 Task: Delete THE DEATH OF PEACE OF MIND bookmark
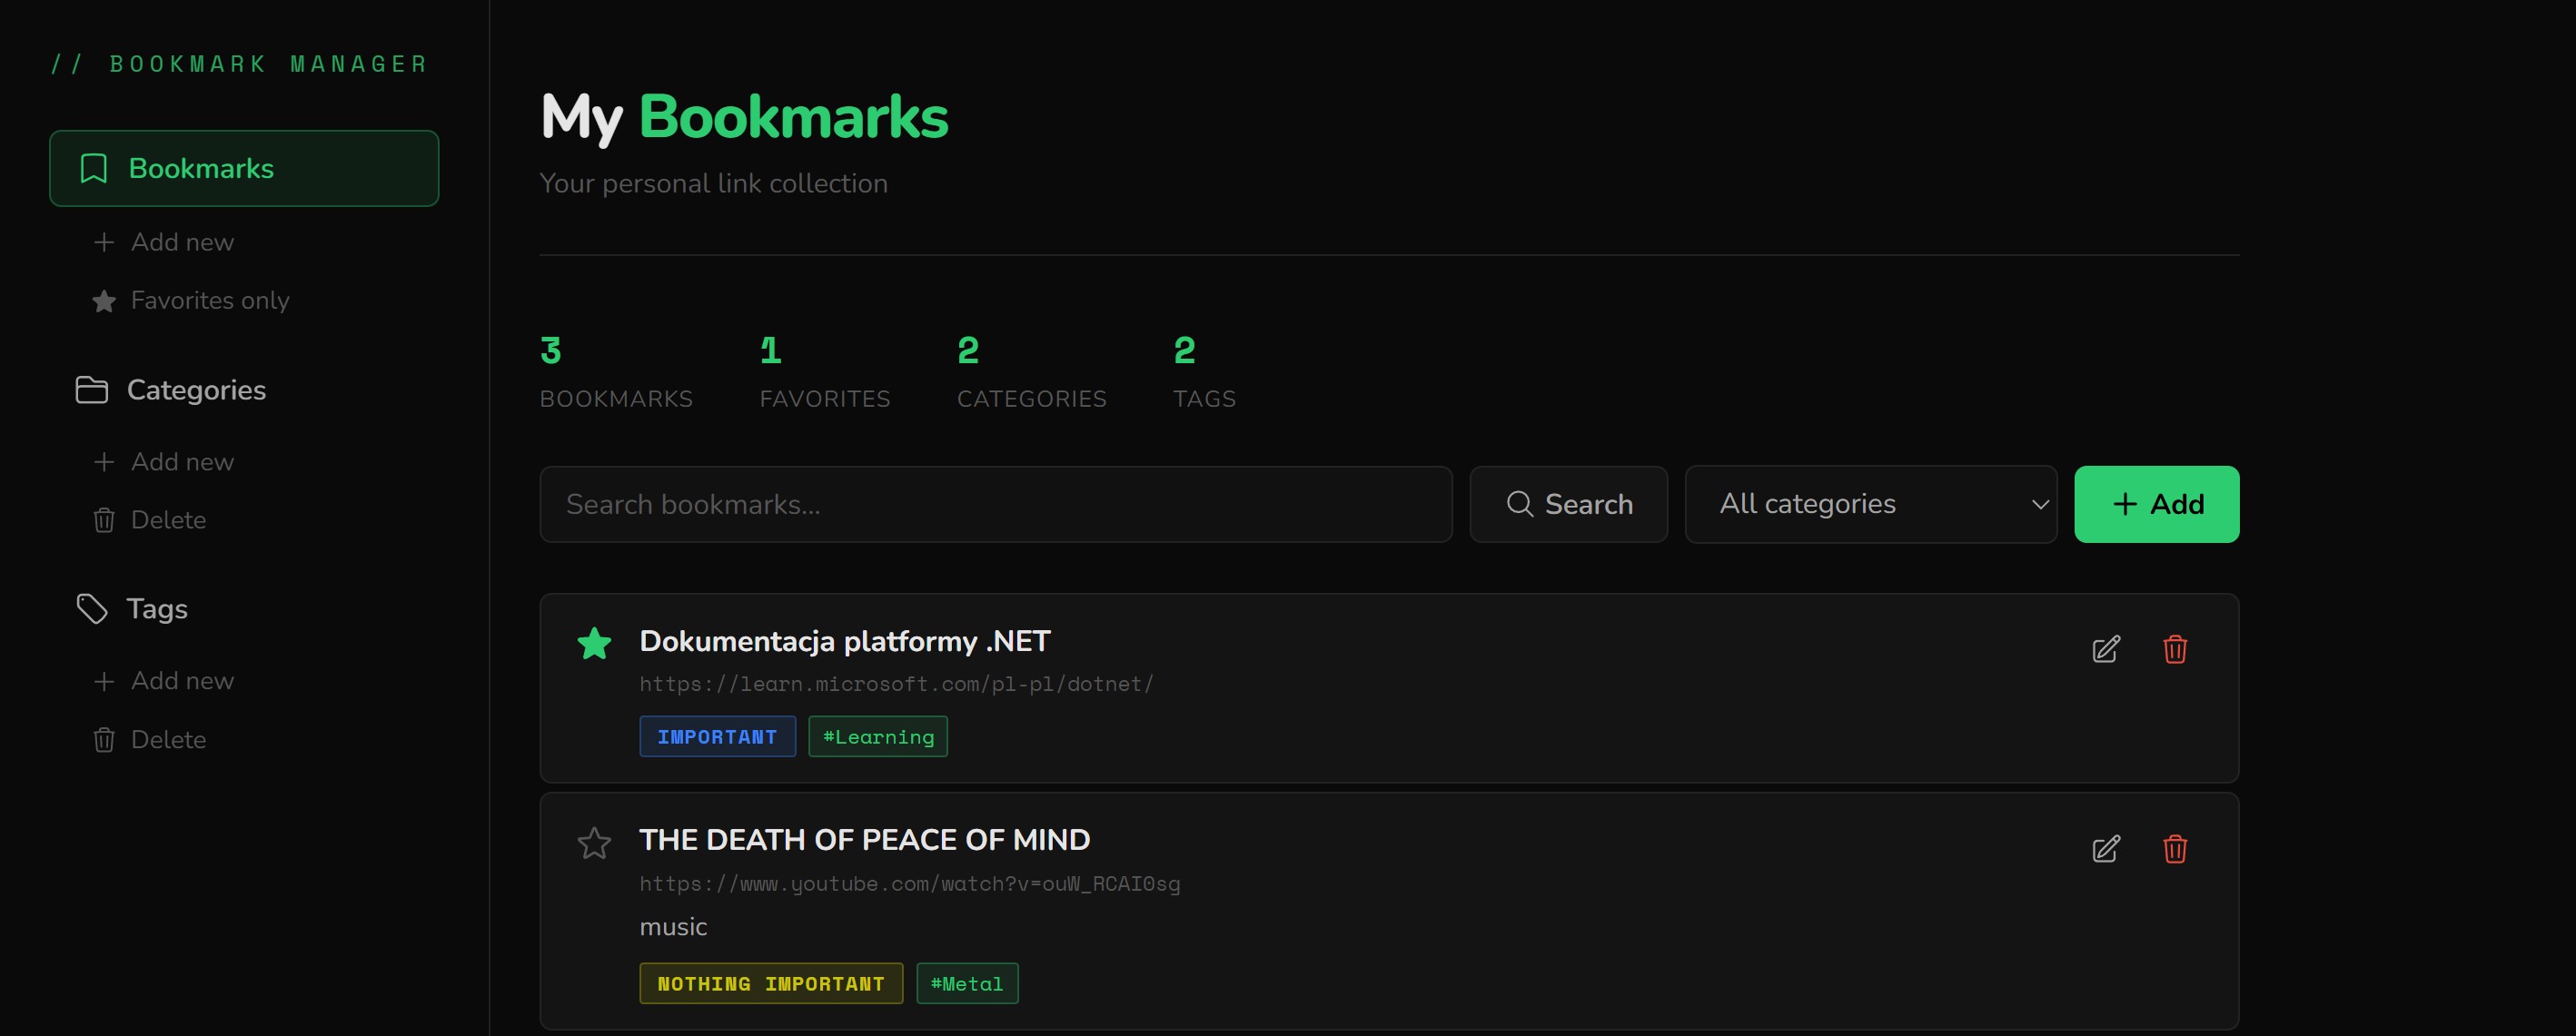point(2175,849)
